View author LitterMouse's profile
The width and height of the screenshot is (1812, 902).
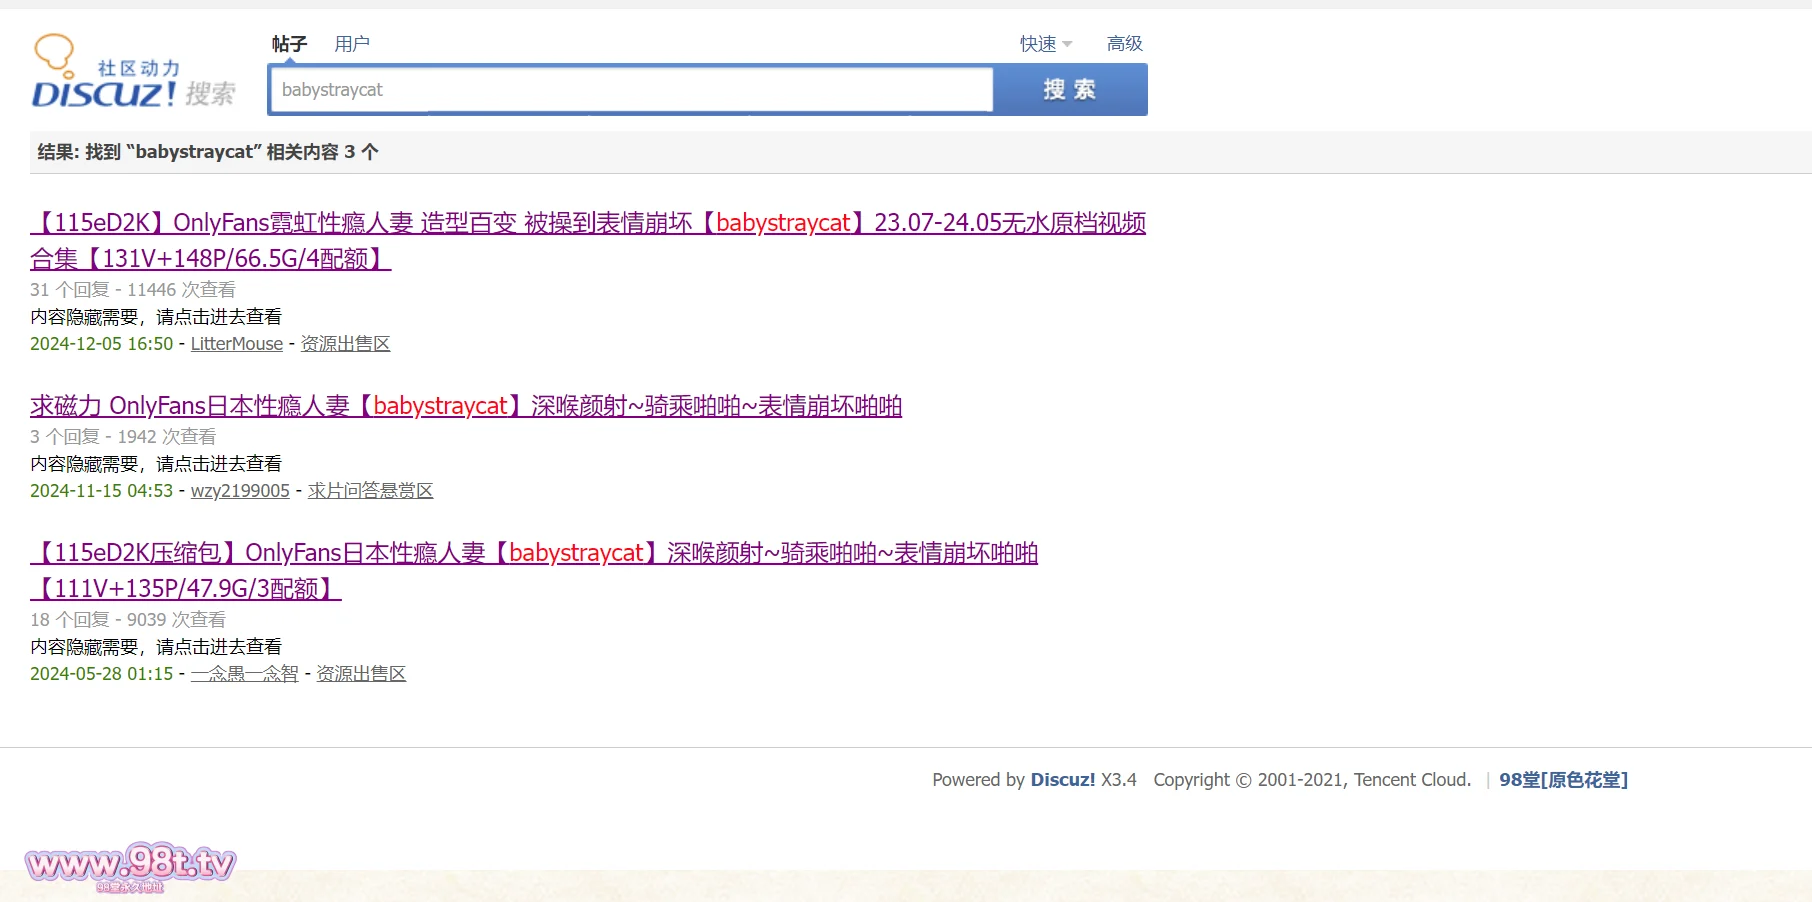coord(236,344)
